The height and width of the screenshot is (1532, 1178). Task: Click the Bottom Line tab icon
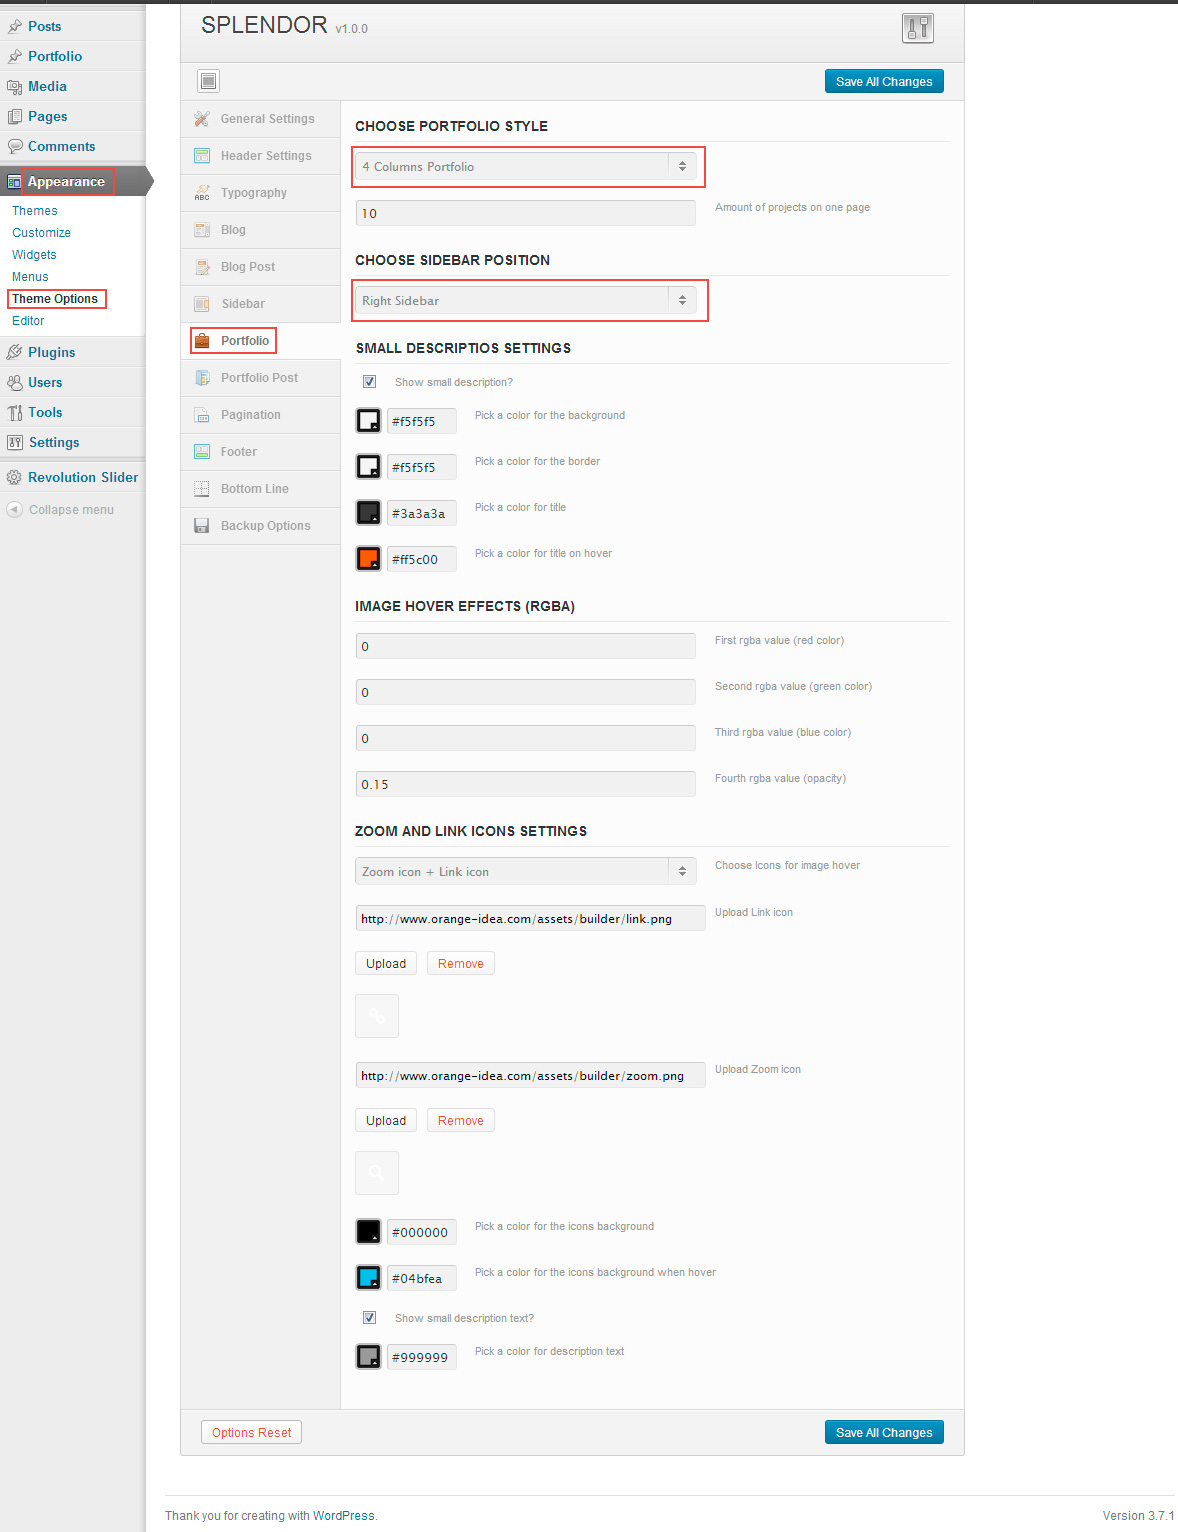[x=202, y=489]
